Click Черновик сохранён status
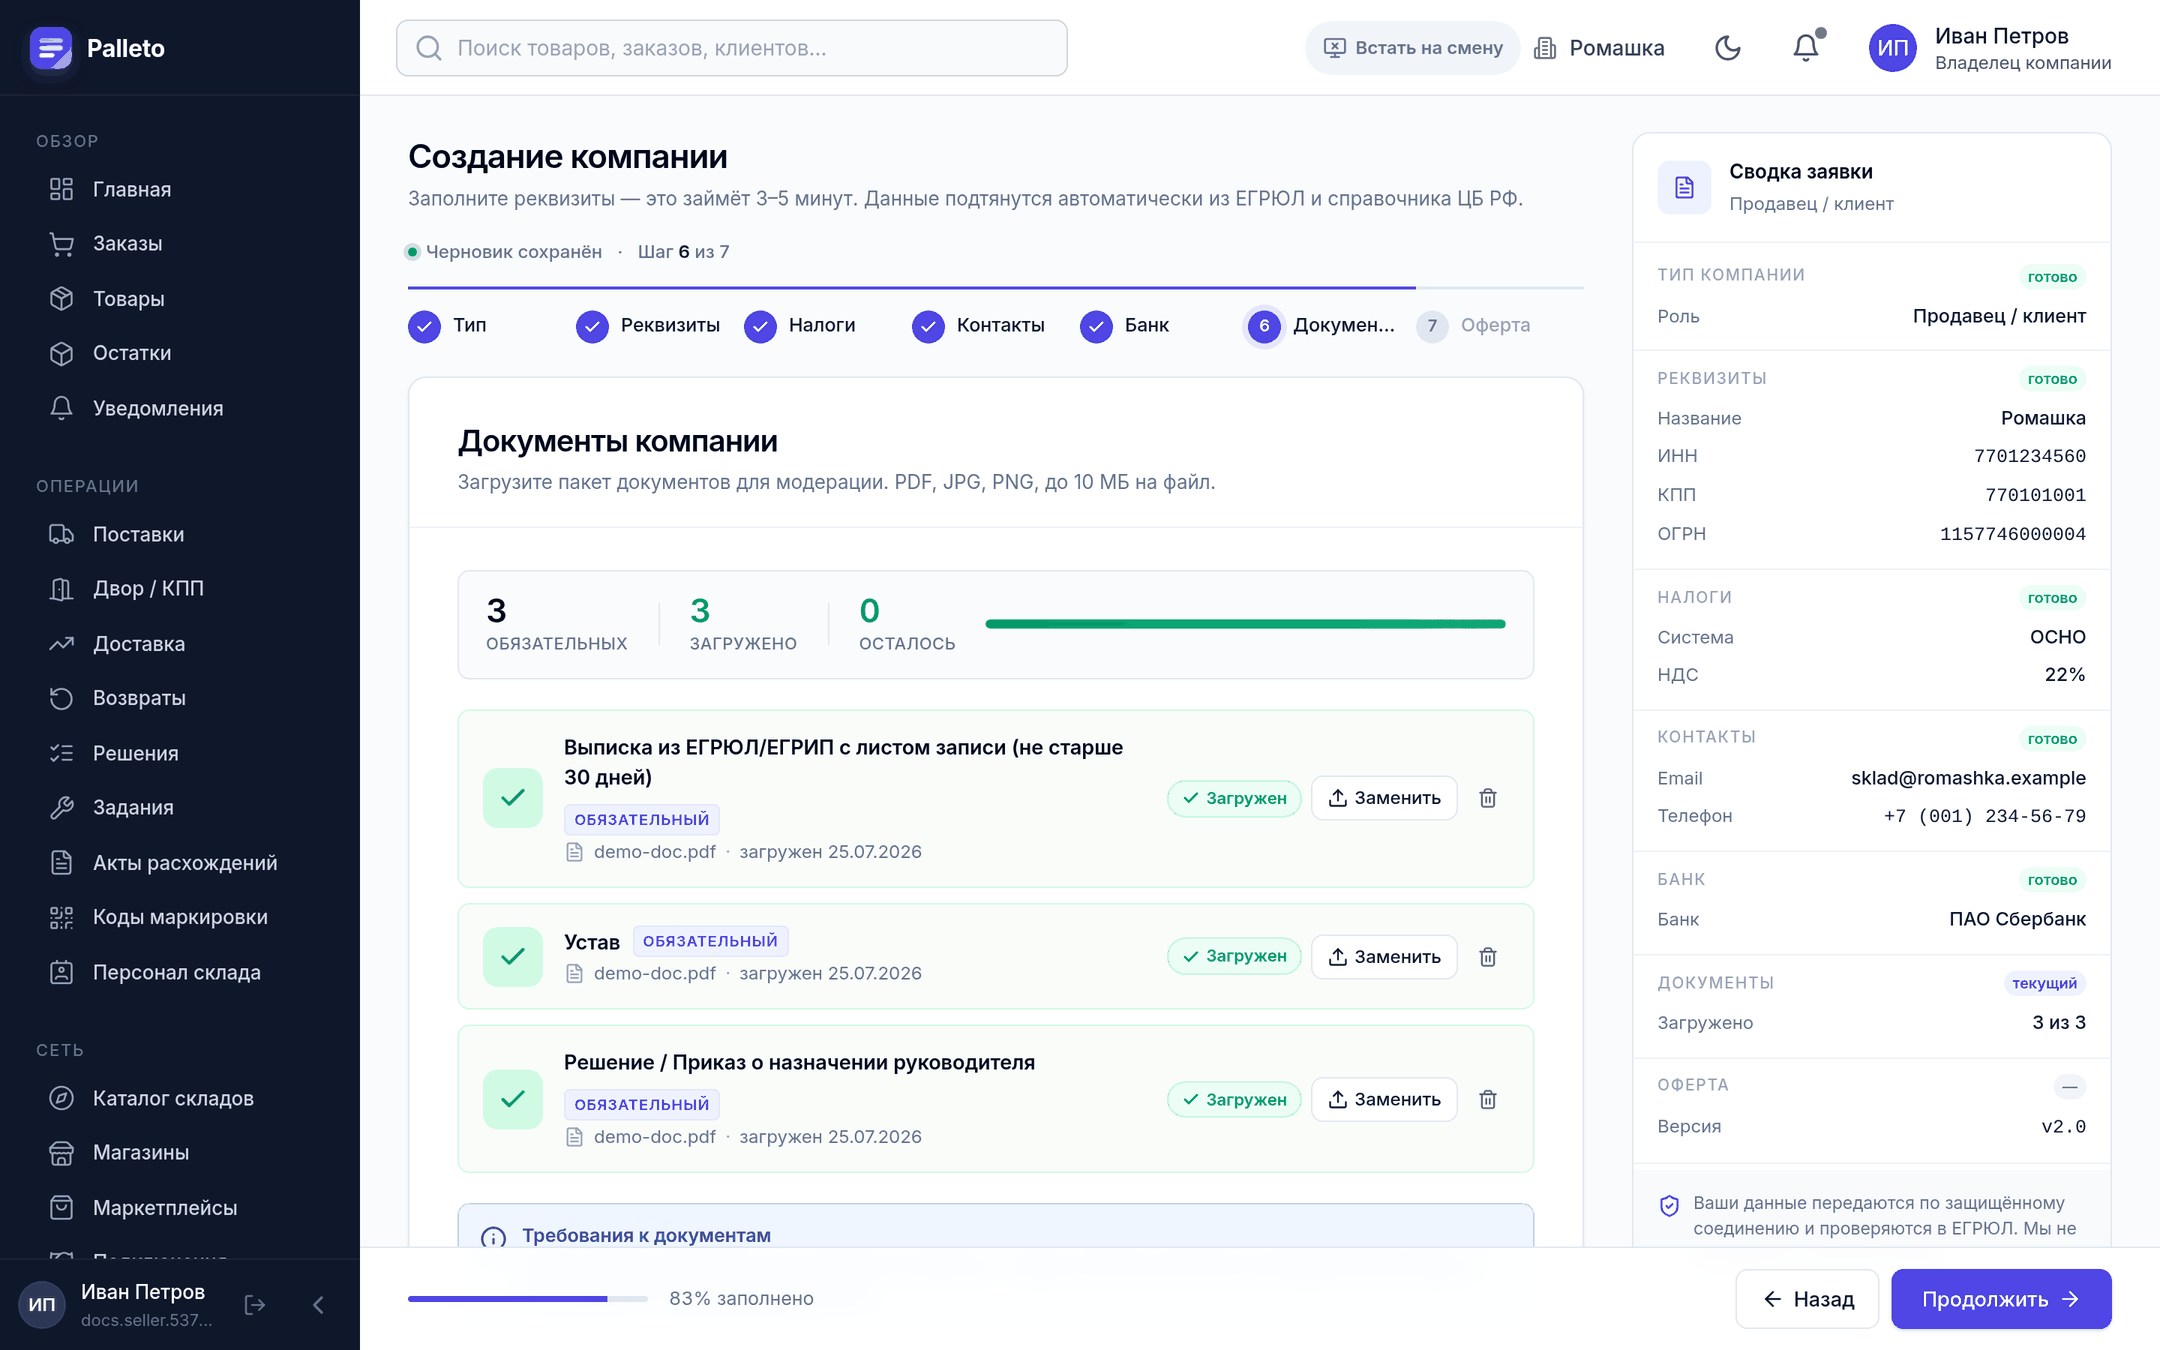 [x=504, y=252]
